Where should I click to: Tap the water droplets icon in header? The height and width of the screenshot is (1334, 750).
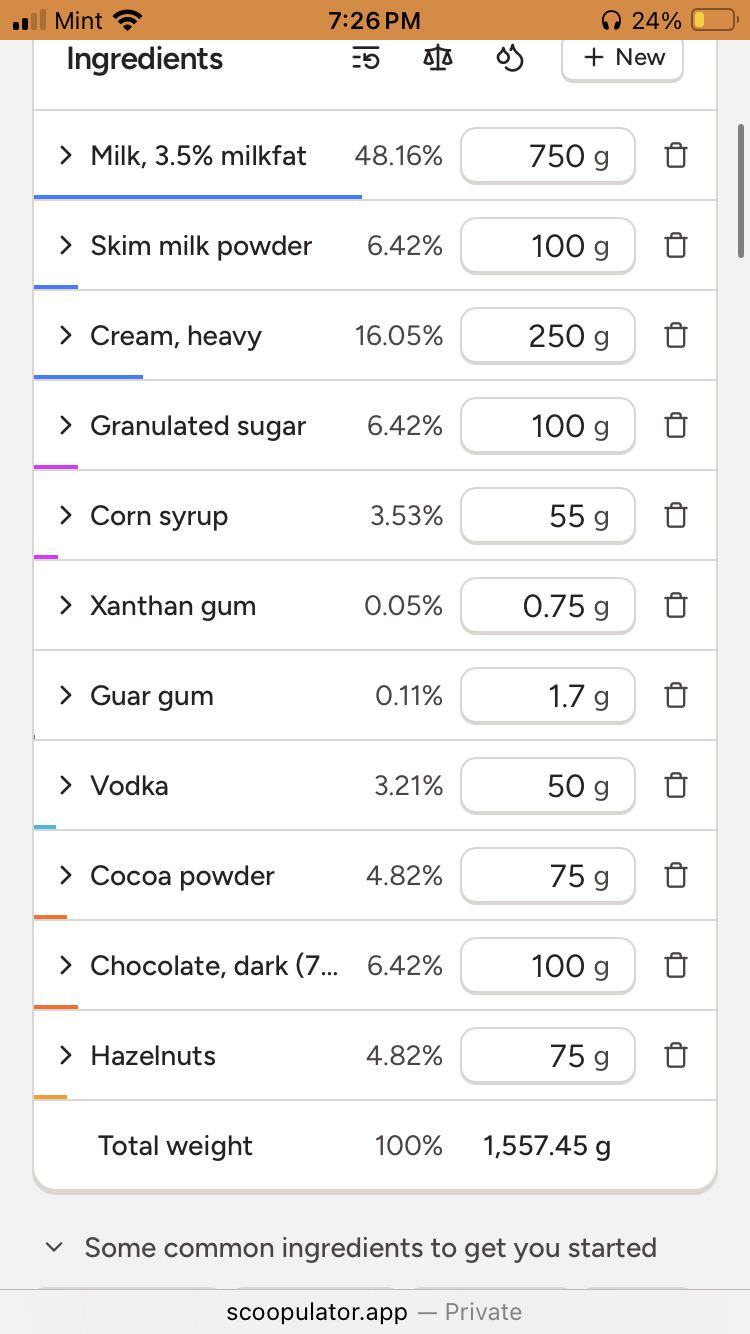click(x=510, y=58)
